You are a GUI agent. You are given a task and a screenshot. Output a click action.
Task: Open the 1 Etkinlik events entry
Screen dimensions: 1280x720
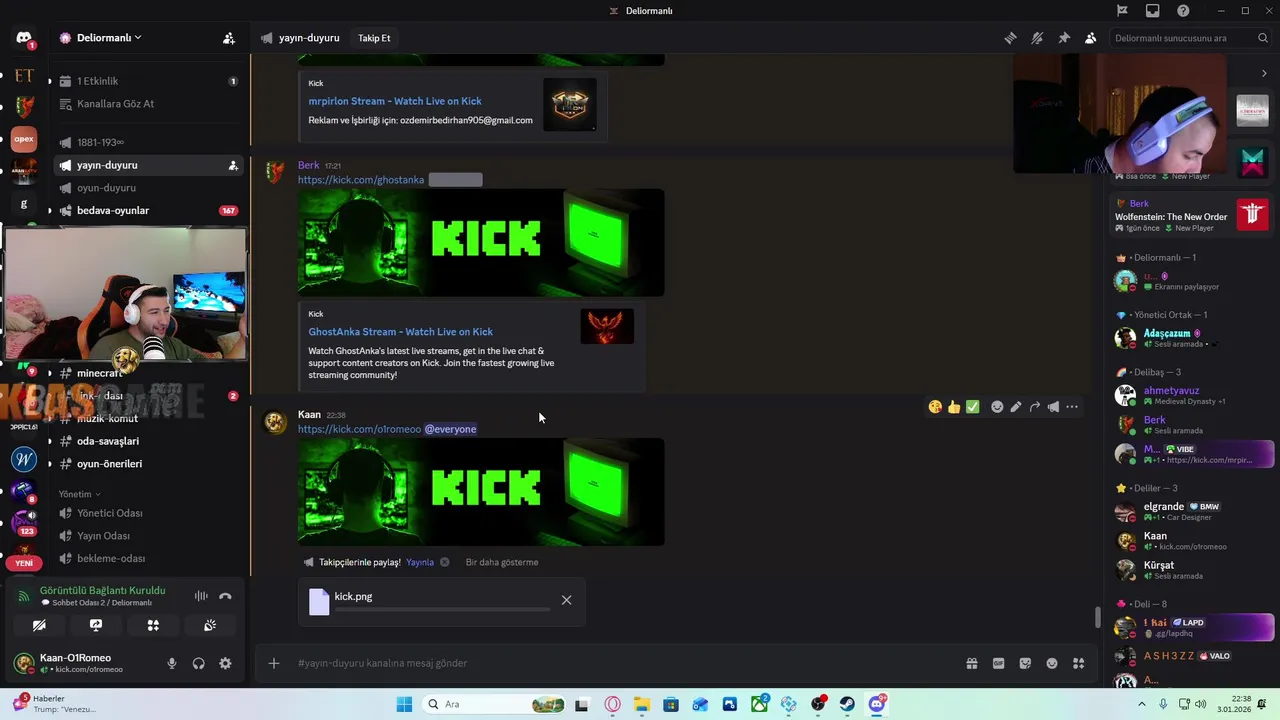[148, 81]
